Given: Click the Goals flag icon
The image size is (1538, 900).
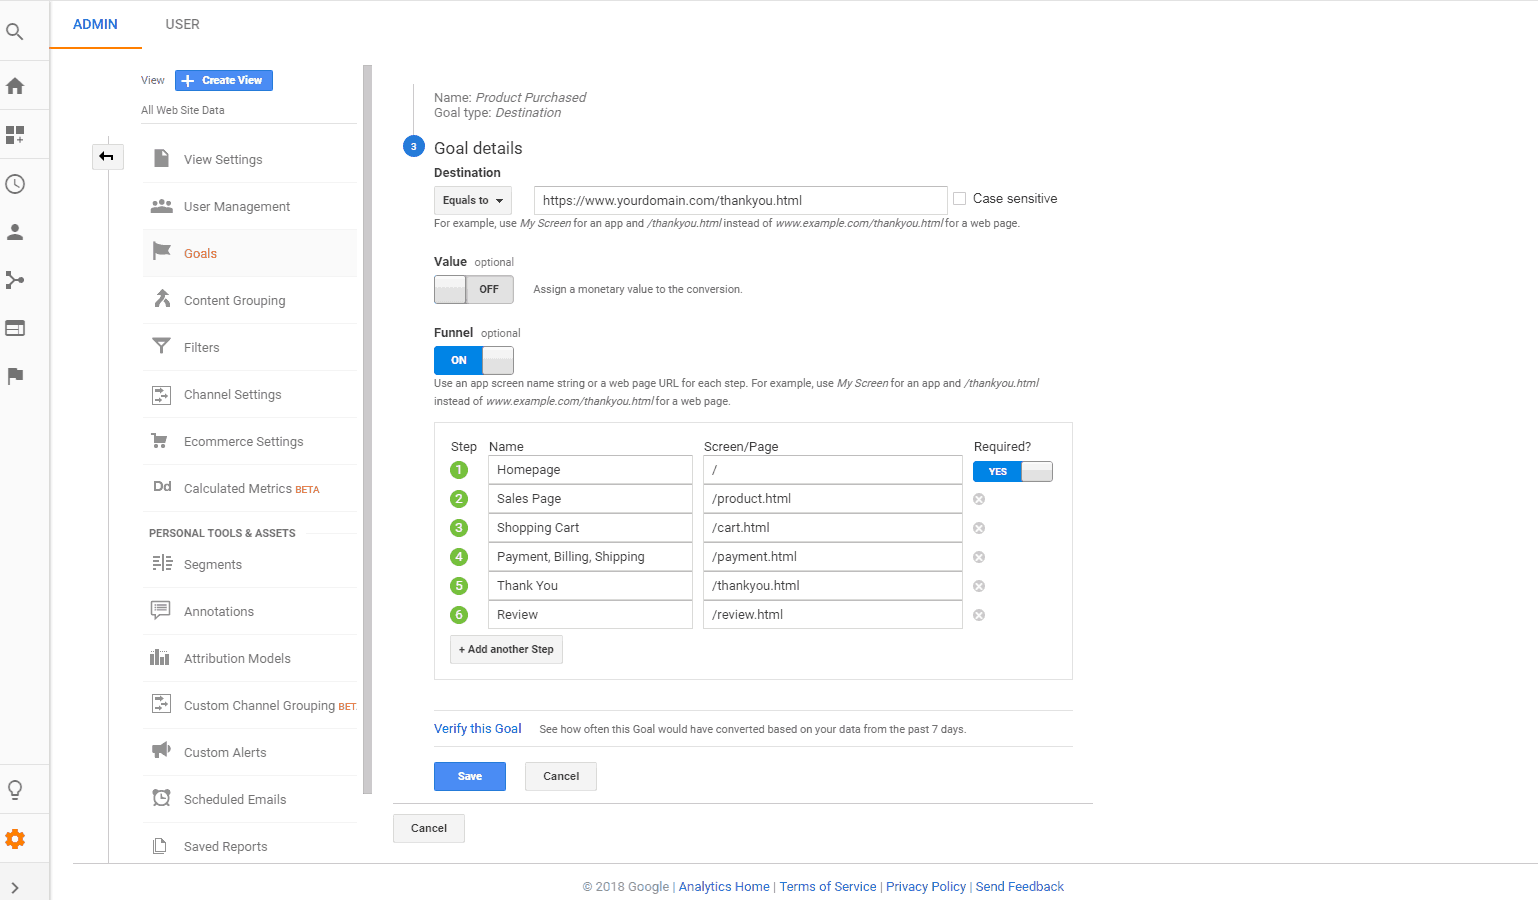Looking at the screenshot, I should [x=161, y=251].
